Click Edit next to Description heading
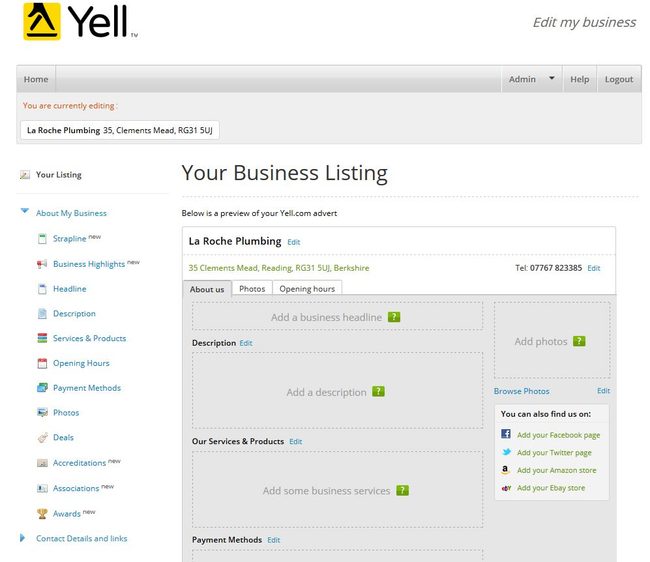 [246, 343]
